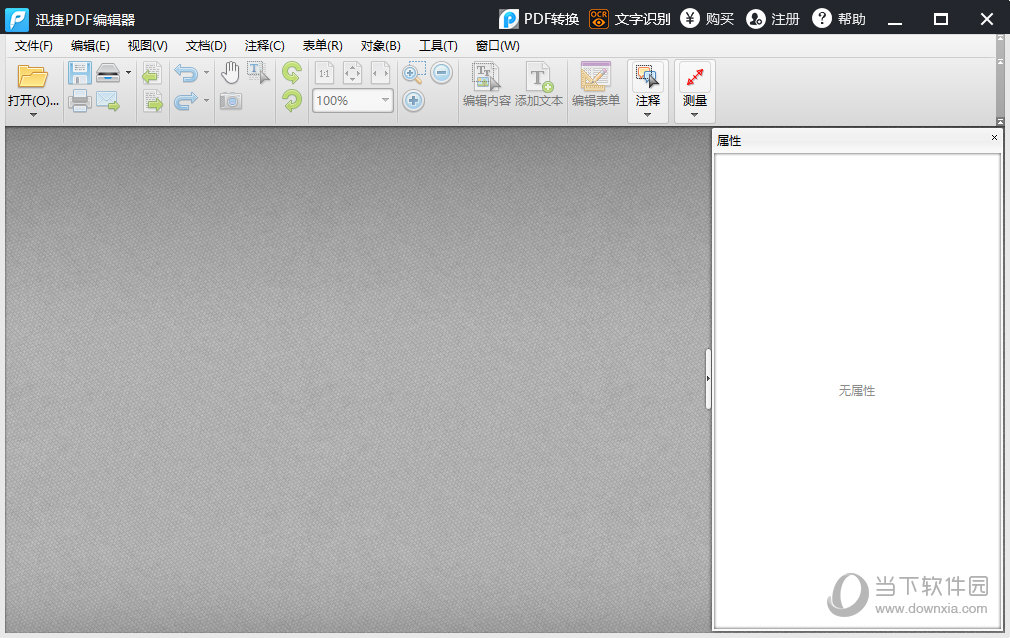Collapse the properties panel with the side handle
Viewport: 1010px width, 638px height.
pos(708,379)
